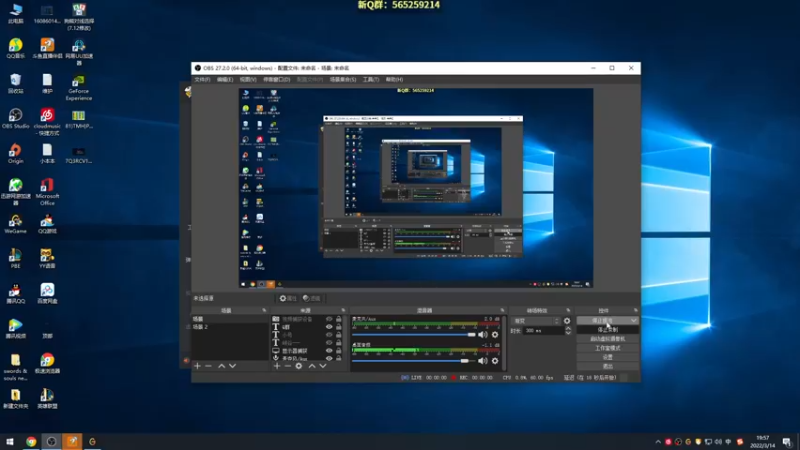Screen dimensions: 800x450
Task: Open 视图(V) menu
Action: click(248, 80)
